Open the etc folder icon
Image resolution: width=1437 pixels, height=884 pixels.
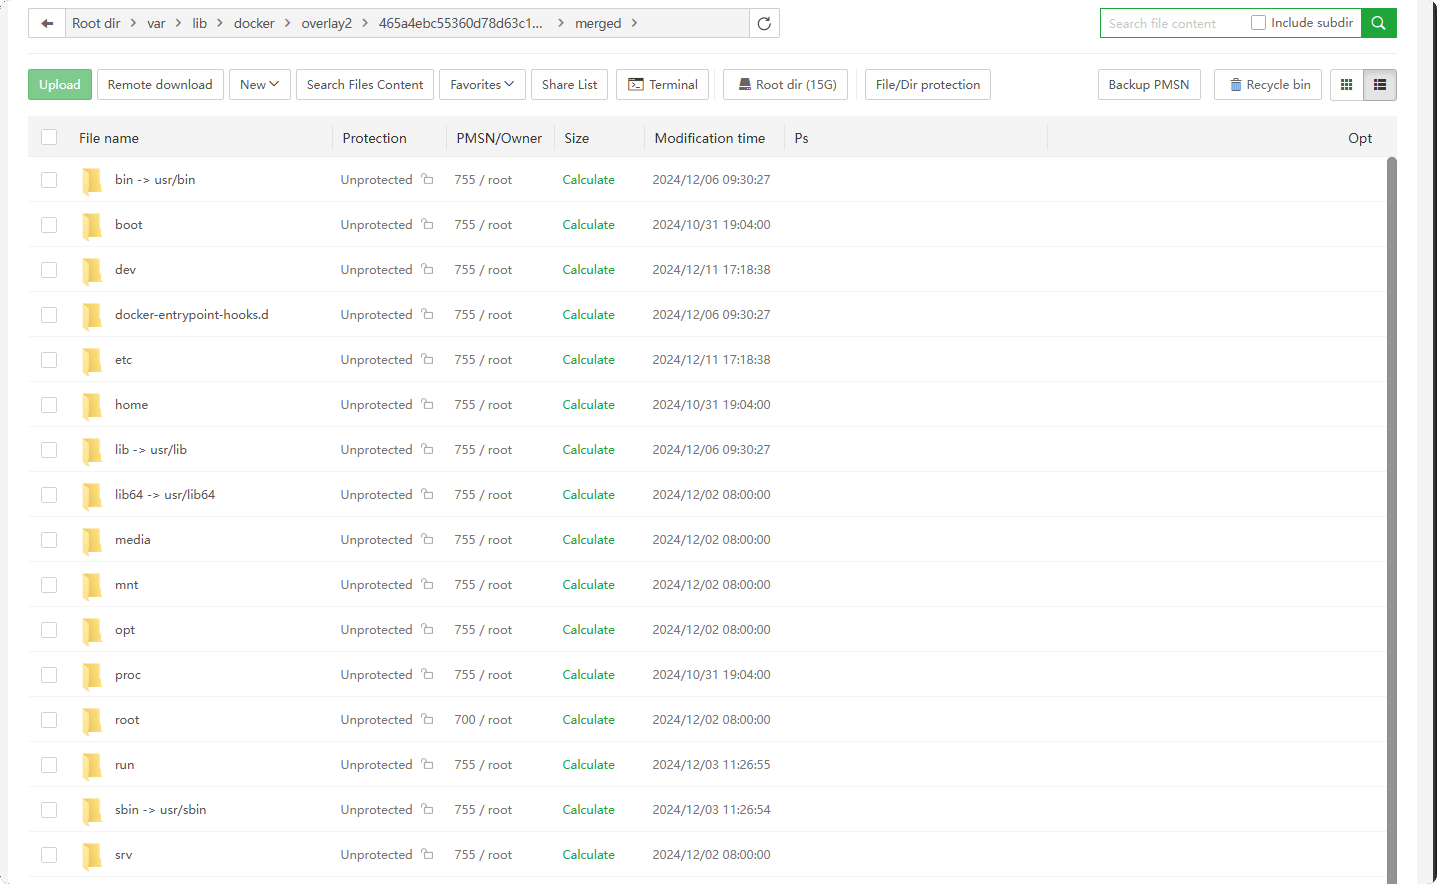tap(92, 360)
